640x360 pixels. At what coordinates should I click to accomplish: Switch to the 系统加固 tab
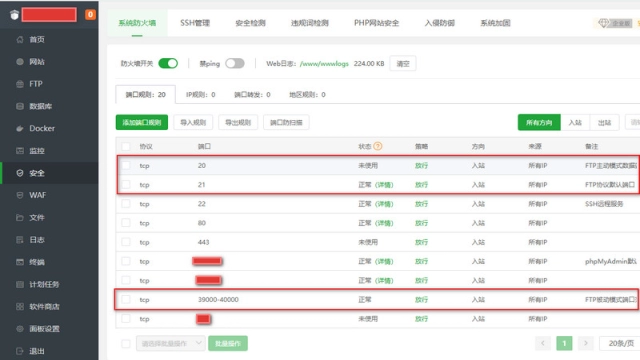pos(495,23)
